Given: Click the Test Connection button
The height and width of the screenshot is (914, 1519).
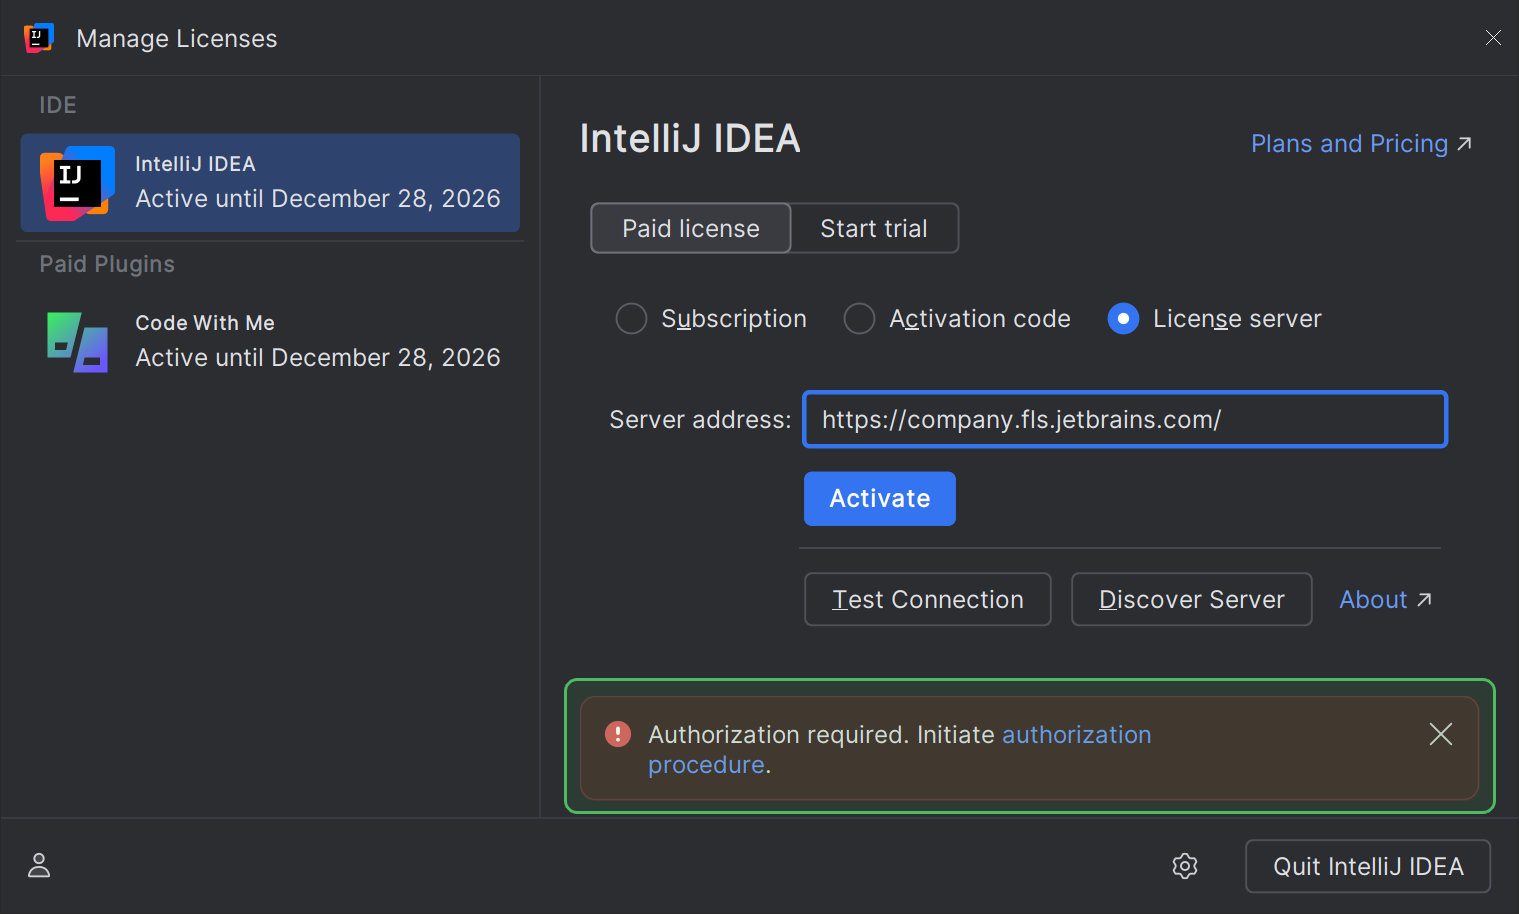Looking at the screenshot, I should (927, 599).
